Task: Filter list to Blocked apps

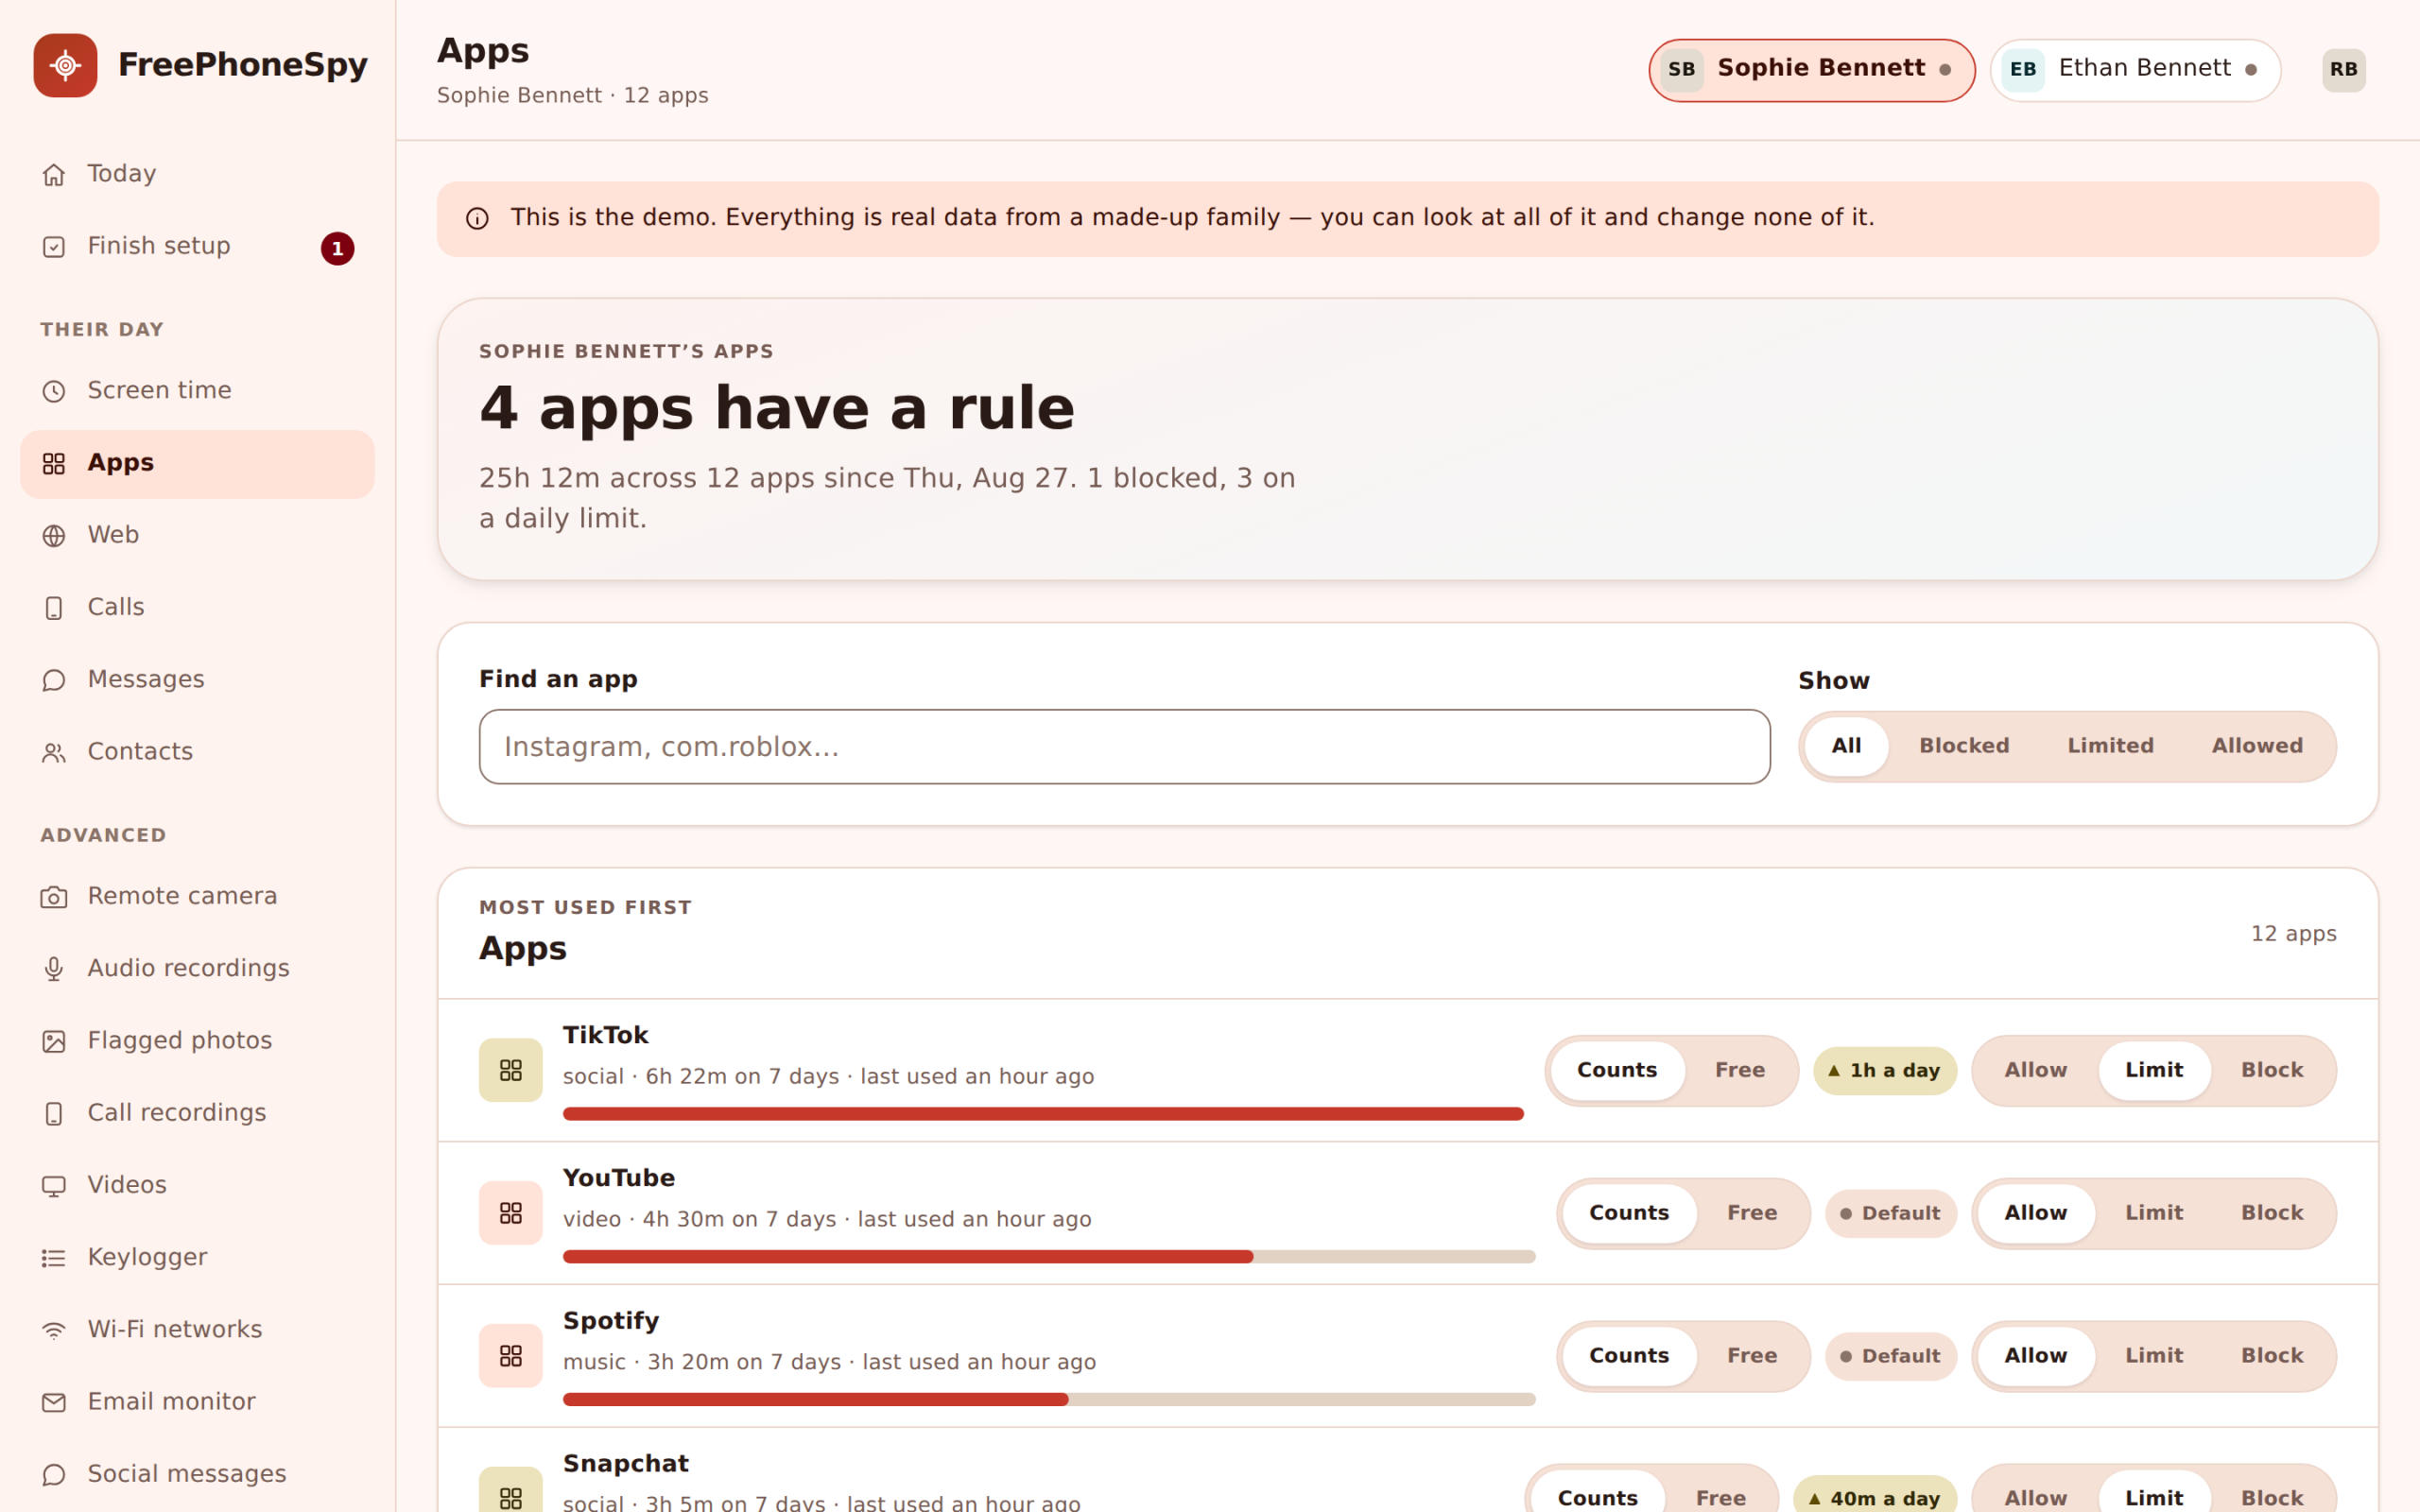Action: click(1964, 746)
